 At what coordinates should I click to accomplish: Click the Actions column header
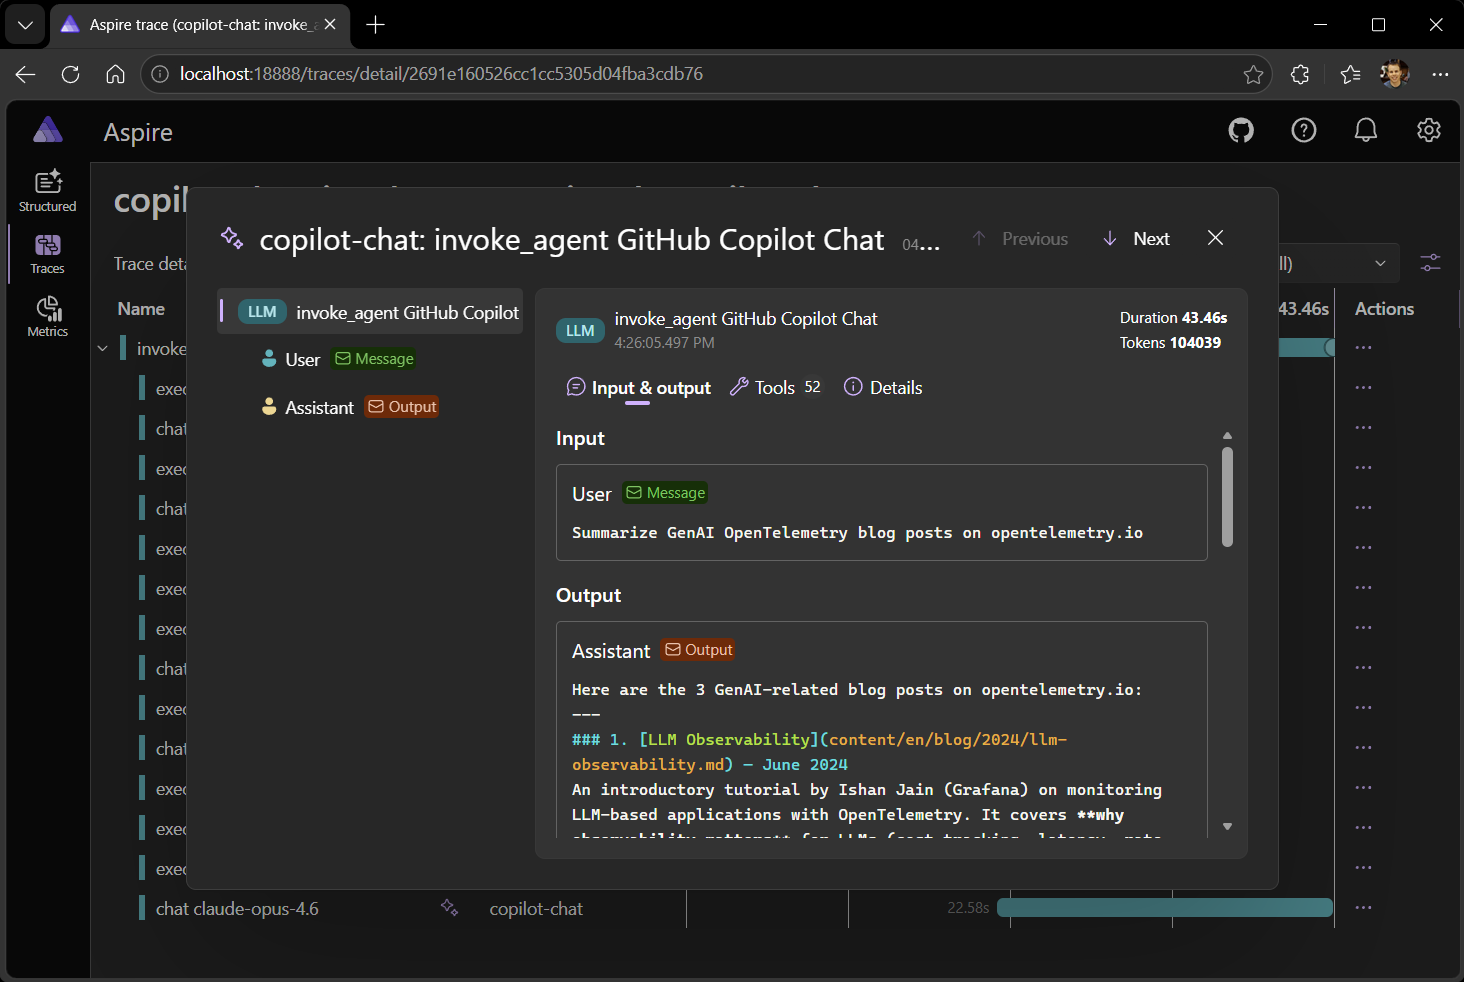(1384, 309)
